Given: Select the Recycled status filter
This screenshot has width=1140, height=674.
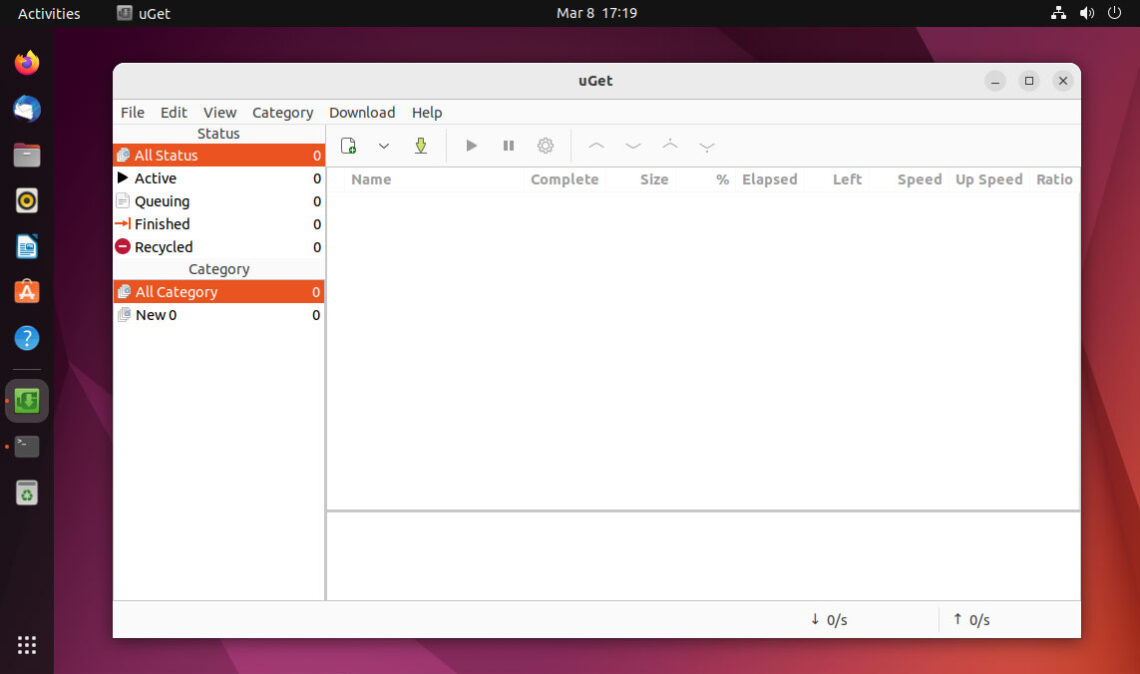Looking at the screenshot, I should (x=219, y=247).
